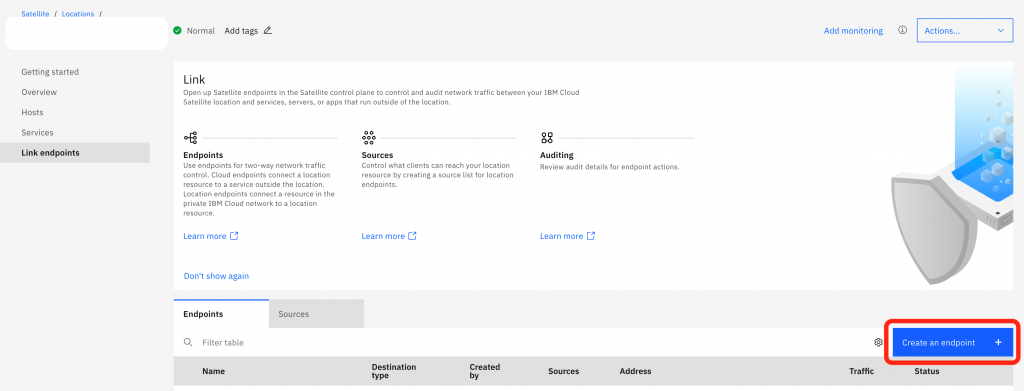Click Add tags
Image resolution: width=1024 pixels, height=391 pixels.
[x=241, y=31]
